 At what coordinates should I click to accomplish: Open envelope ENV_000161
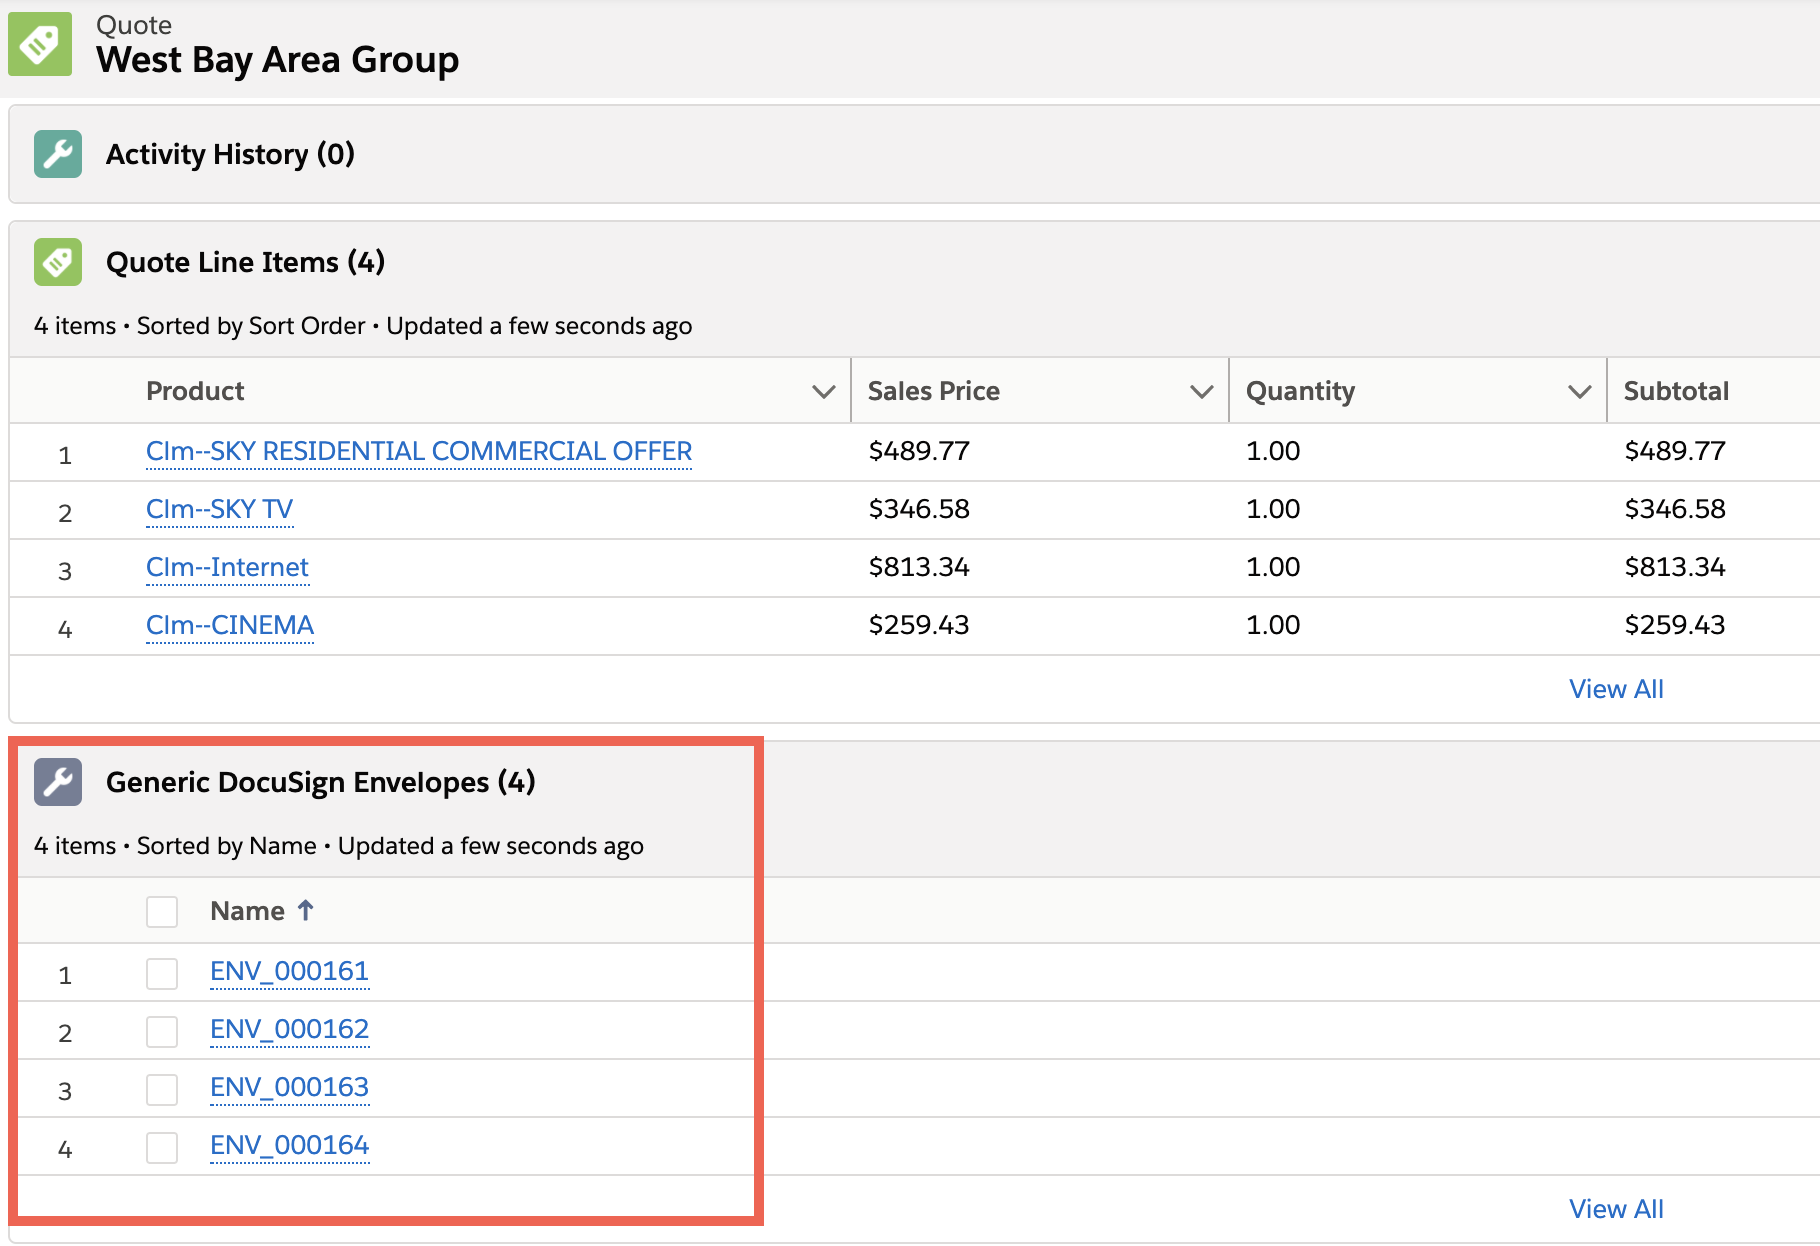(x=289, y=971)
